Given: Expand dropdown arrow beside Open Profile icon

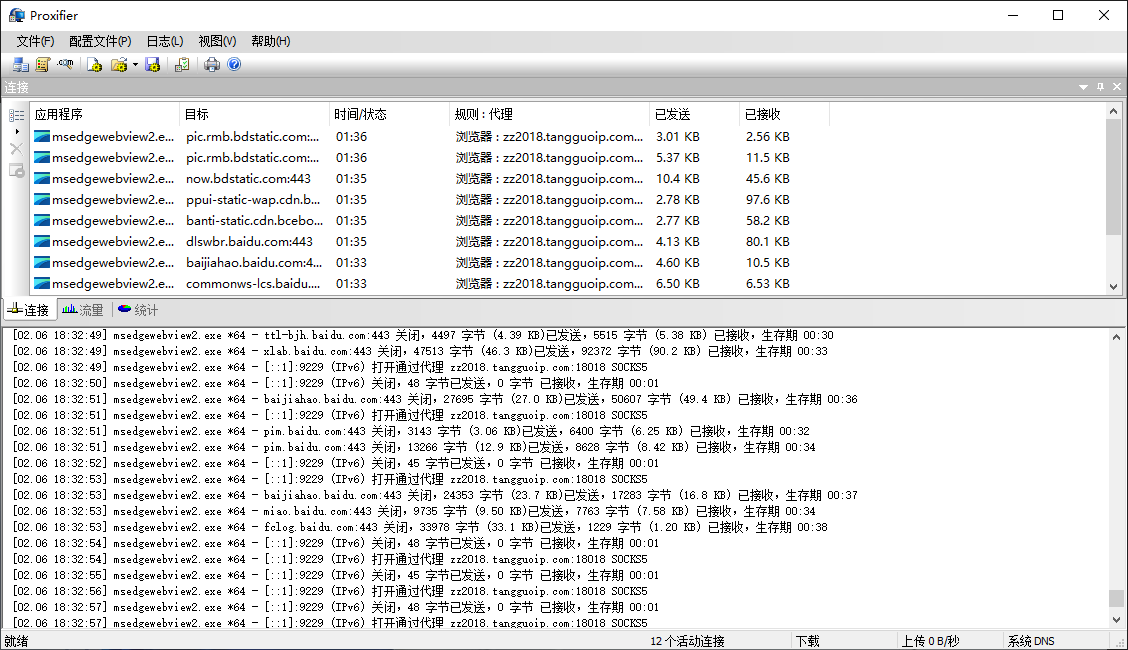Looking at the screenshot, I should (135, 65).
